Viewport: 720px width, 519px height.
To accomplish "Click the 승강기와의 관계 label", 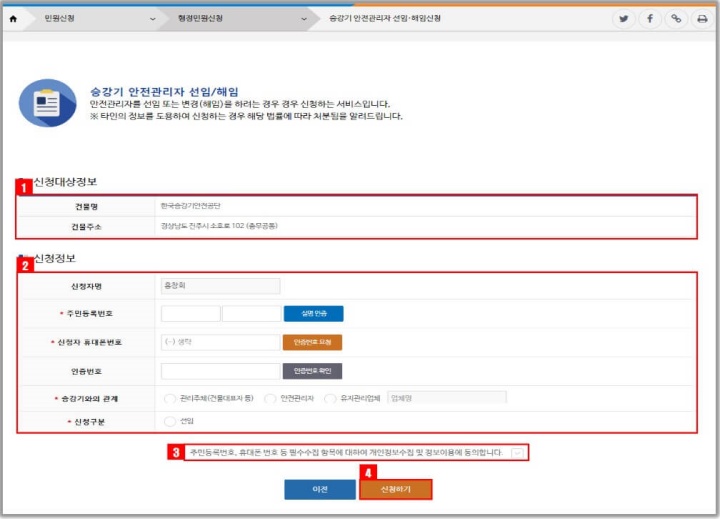I will point(89,399).
